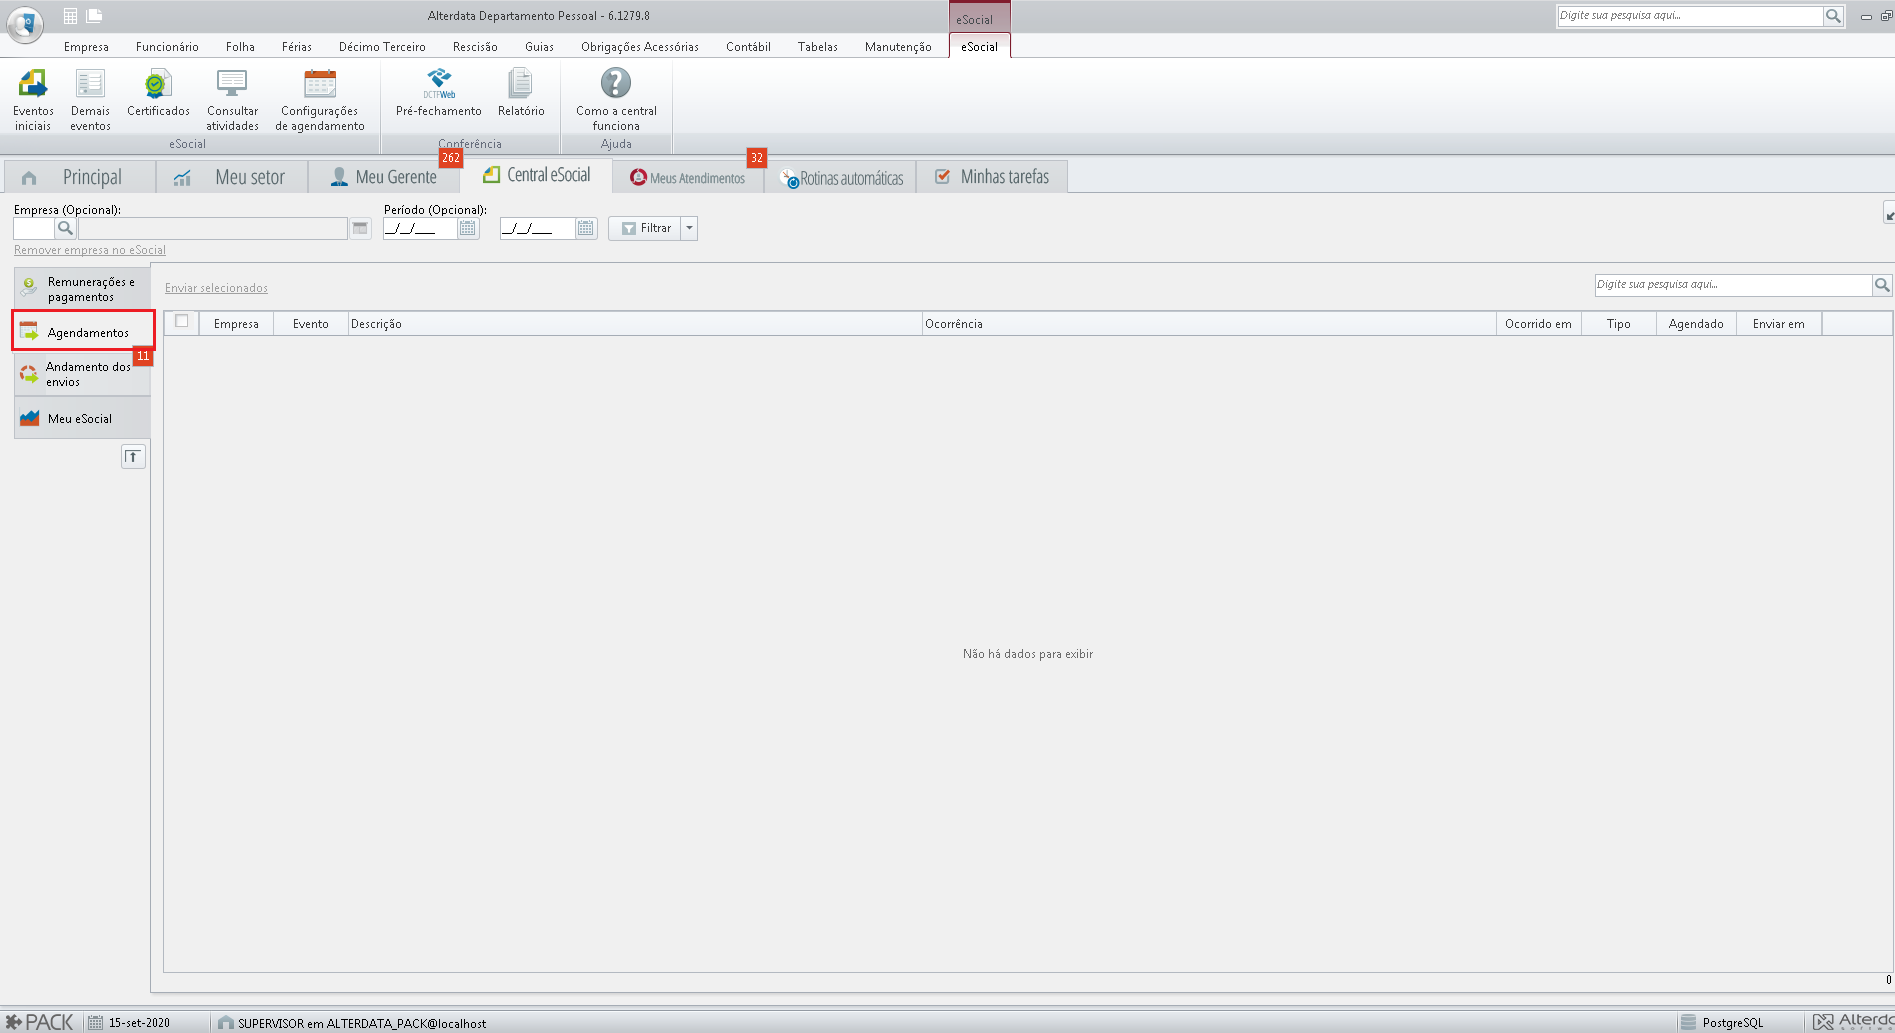Switch to the Meu setor tab
This screenshot has width=1895, height=1033.
click(232, 177)
